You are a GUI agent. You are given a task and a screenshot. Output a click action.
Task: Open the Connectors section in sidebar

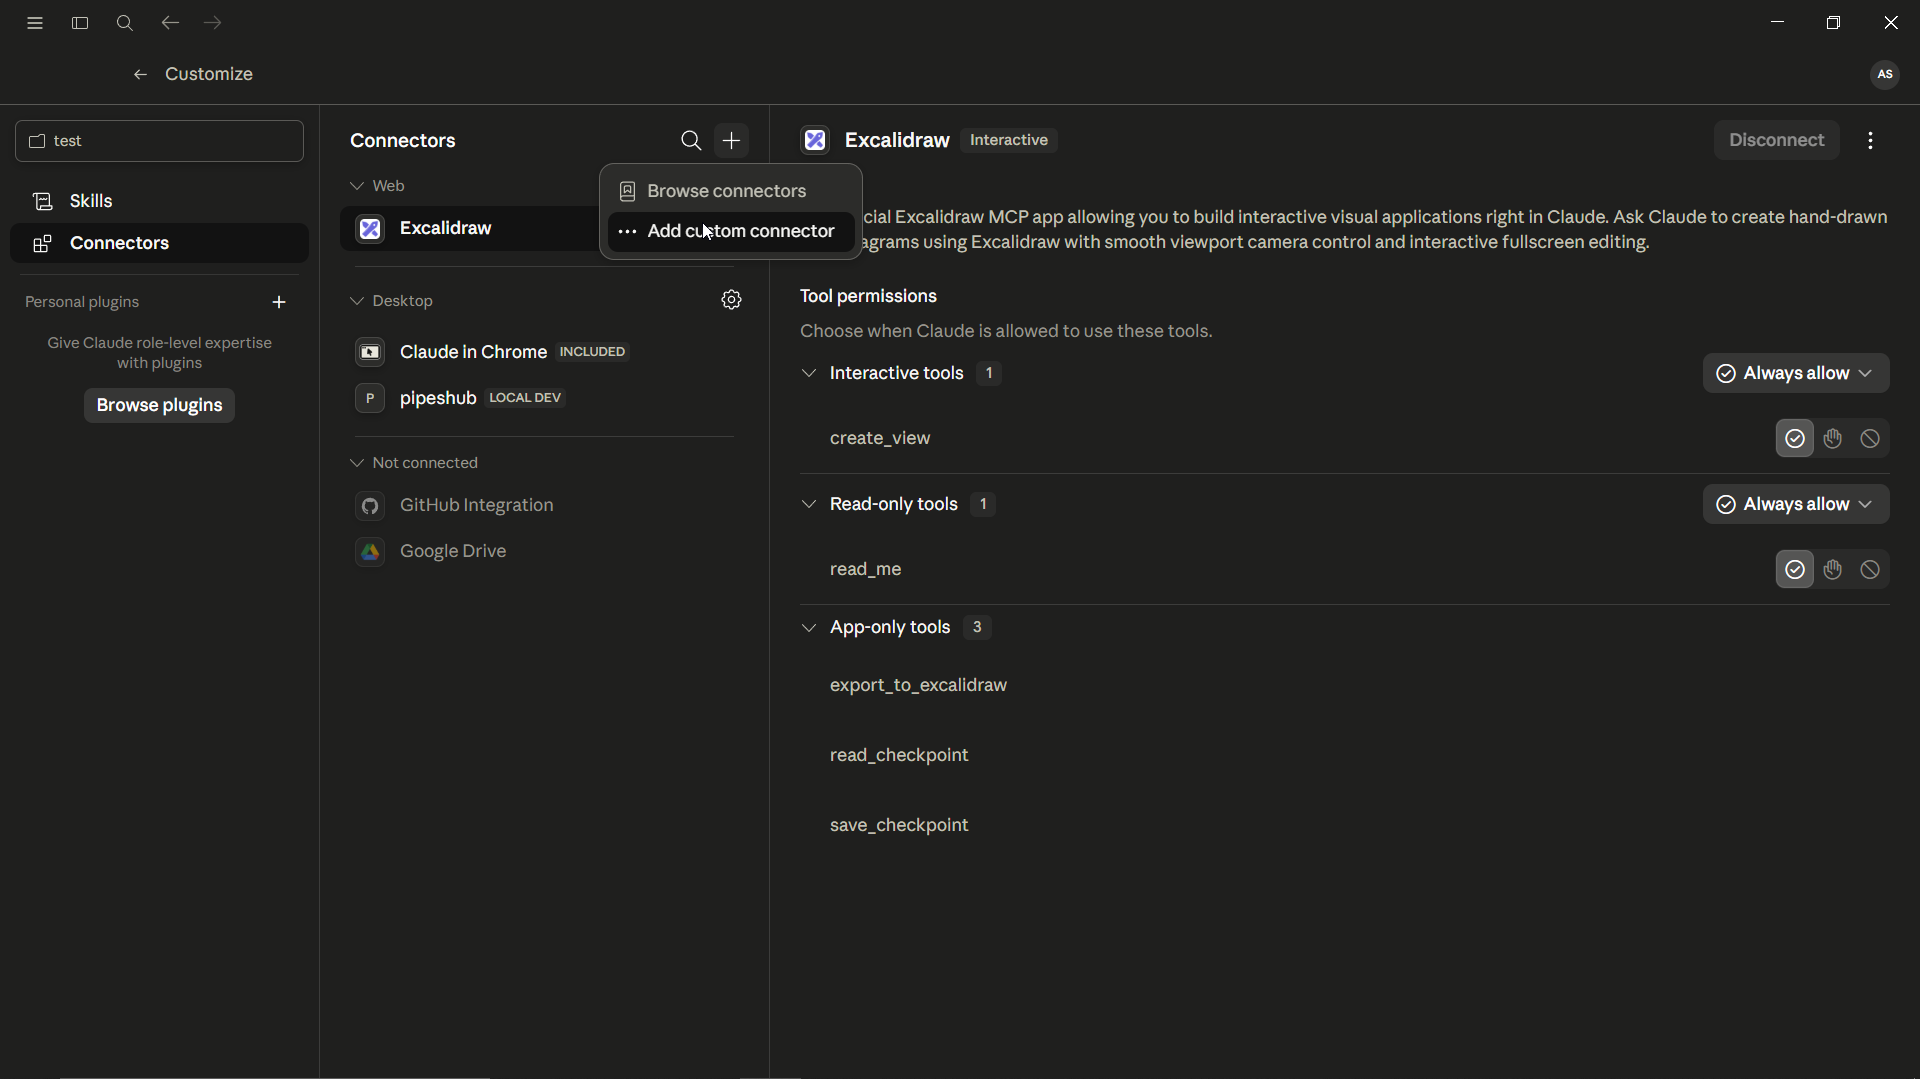160,244
